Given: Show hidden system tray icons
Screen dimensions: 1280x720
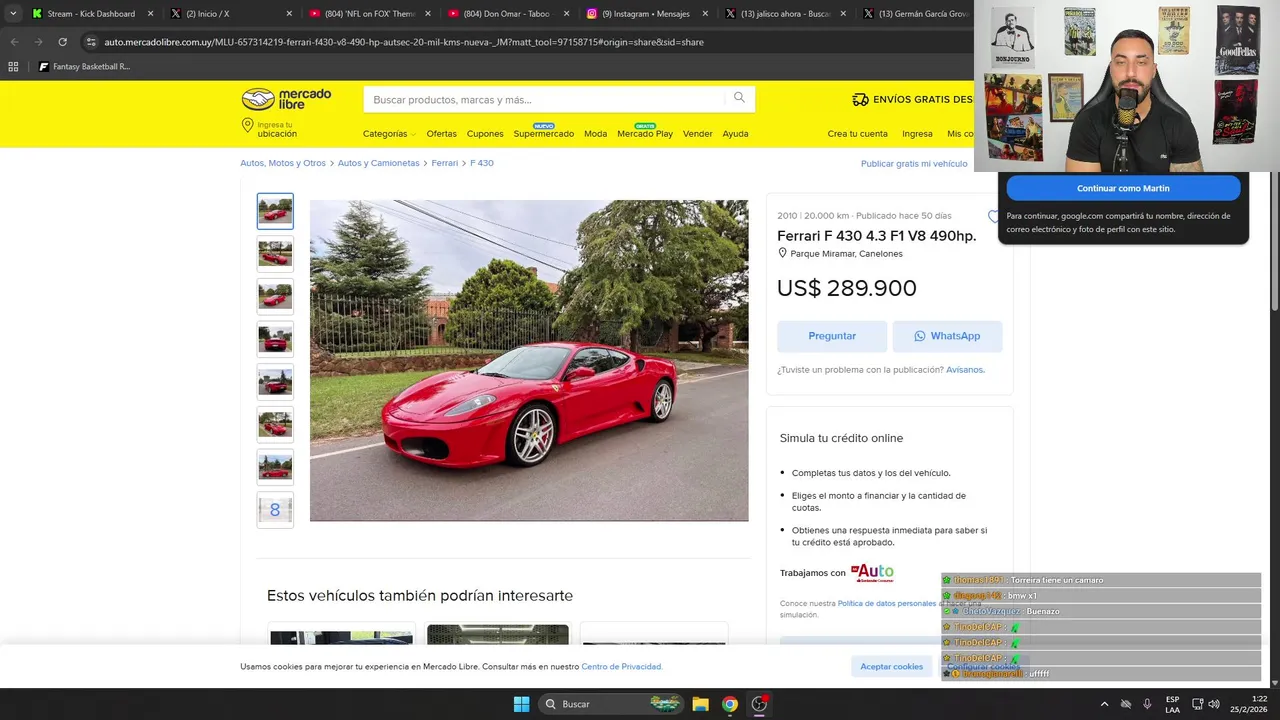Looking at the screenshot, I should pos(1104,704).
